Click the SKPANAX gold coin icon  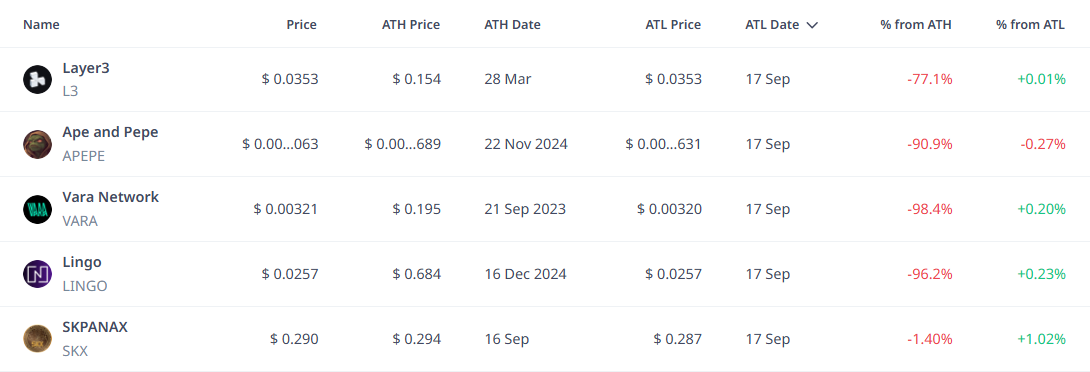38,339
